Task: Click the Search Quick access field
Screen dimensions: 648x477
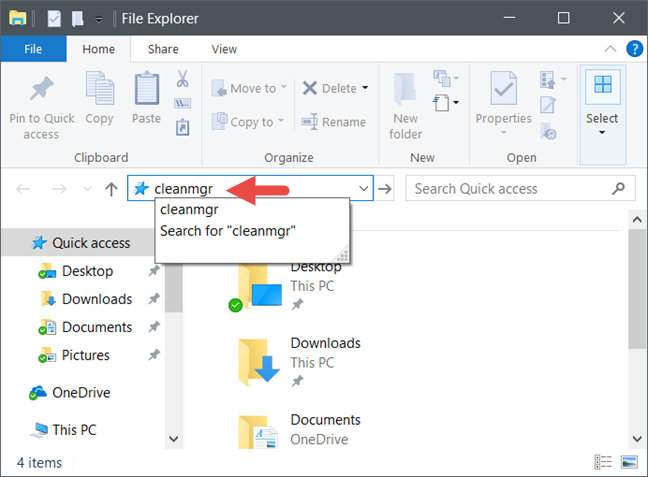Action: pos(520,188)
